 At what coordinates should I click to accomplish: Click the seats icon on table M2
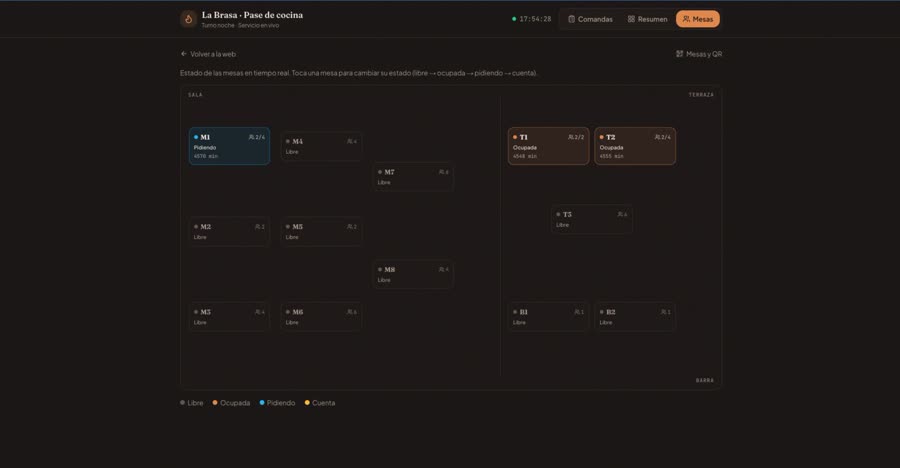[258, 226]
